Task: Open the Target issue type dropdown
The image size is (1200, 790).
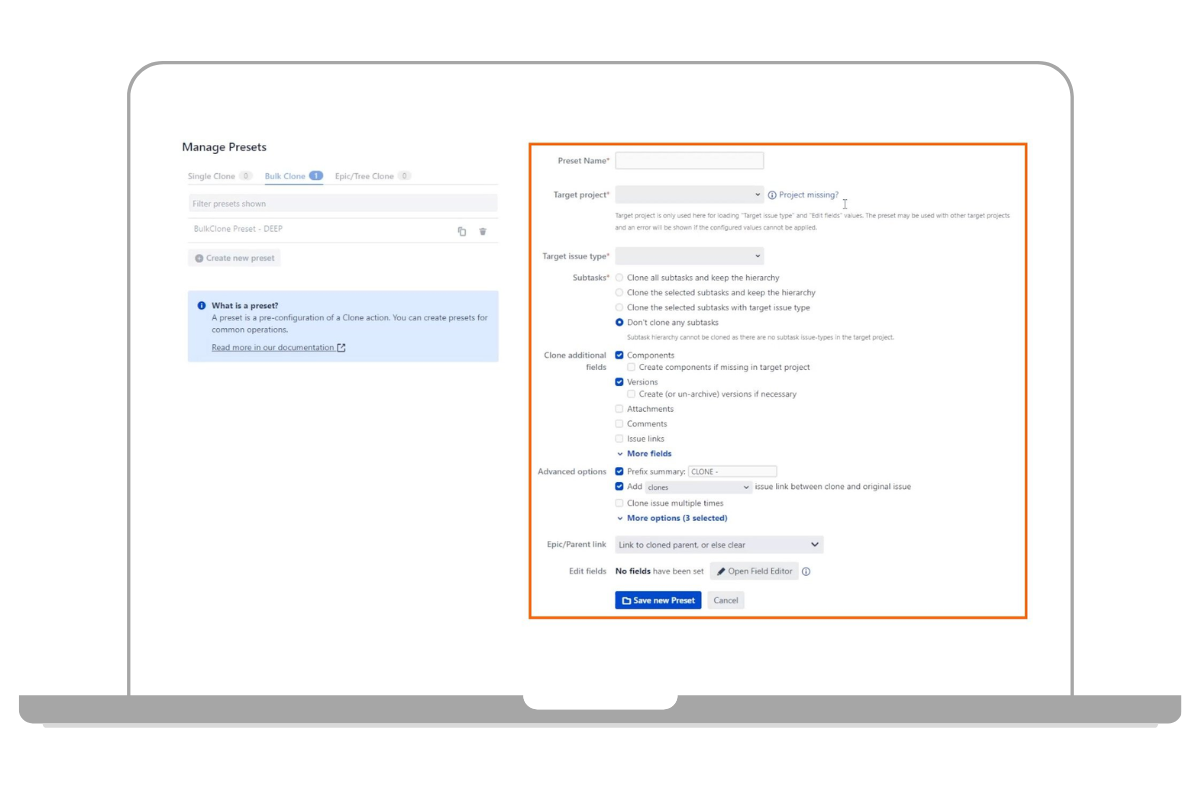Action: pos(689,257)
